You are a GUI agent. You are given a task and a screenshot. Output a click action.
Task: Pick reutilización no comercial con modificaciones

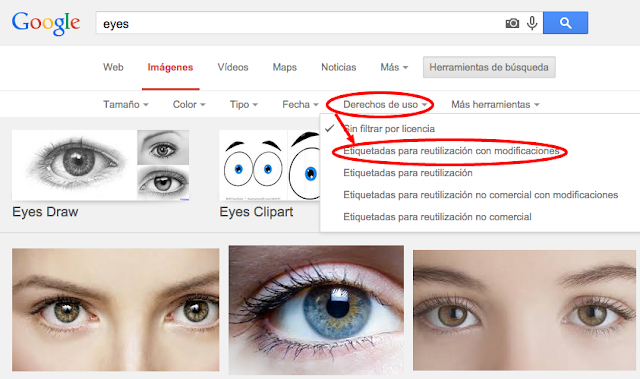click(x=480, y=195)
